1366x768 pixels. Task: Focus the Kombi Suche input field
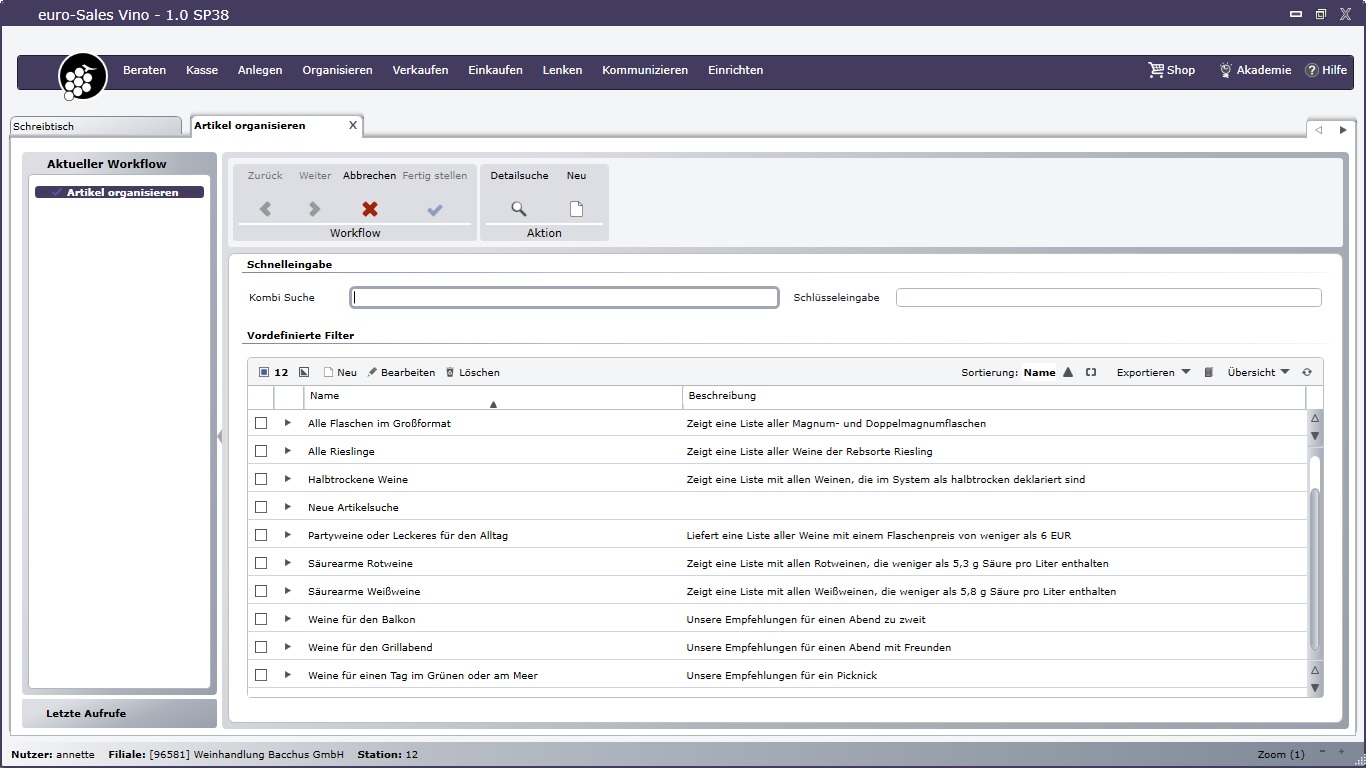564,297
